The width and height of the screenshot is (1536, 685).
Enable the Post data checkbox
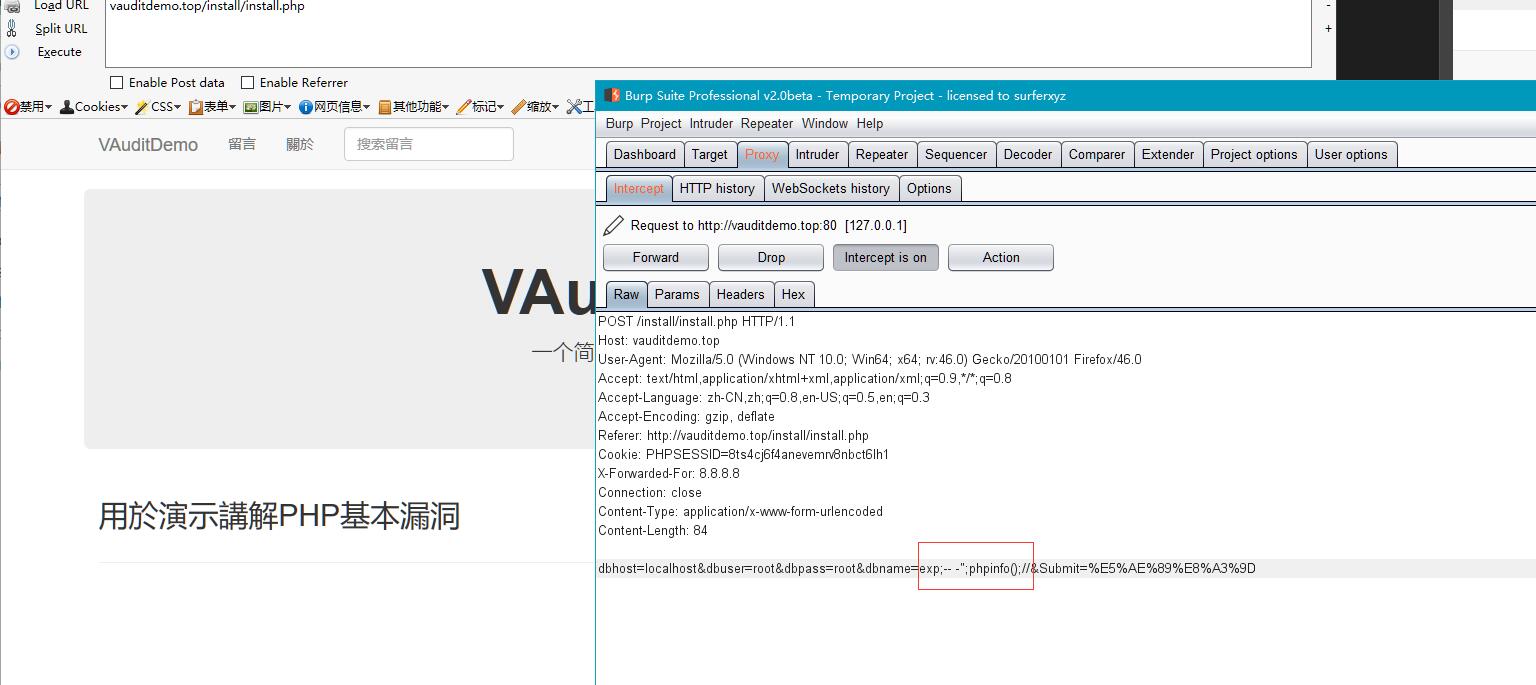[117, 83]
